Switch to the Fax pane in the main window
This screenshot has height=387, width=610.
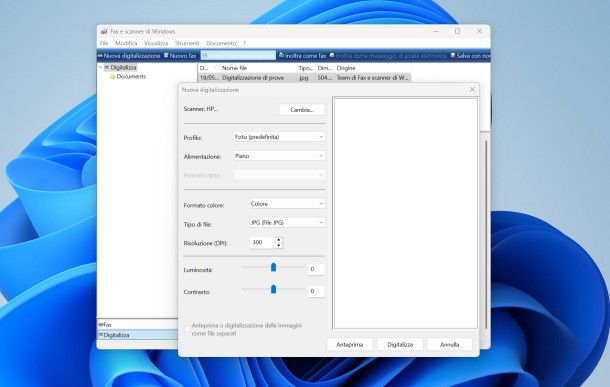coord(137,324)
